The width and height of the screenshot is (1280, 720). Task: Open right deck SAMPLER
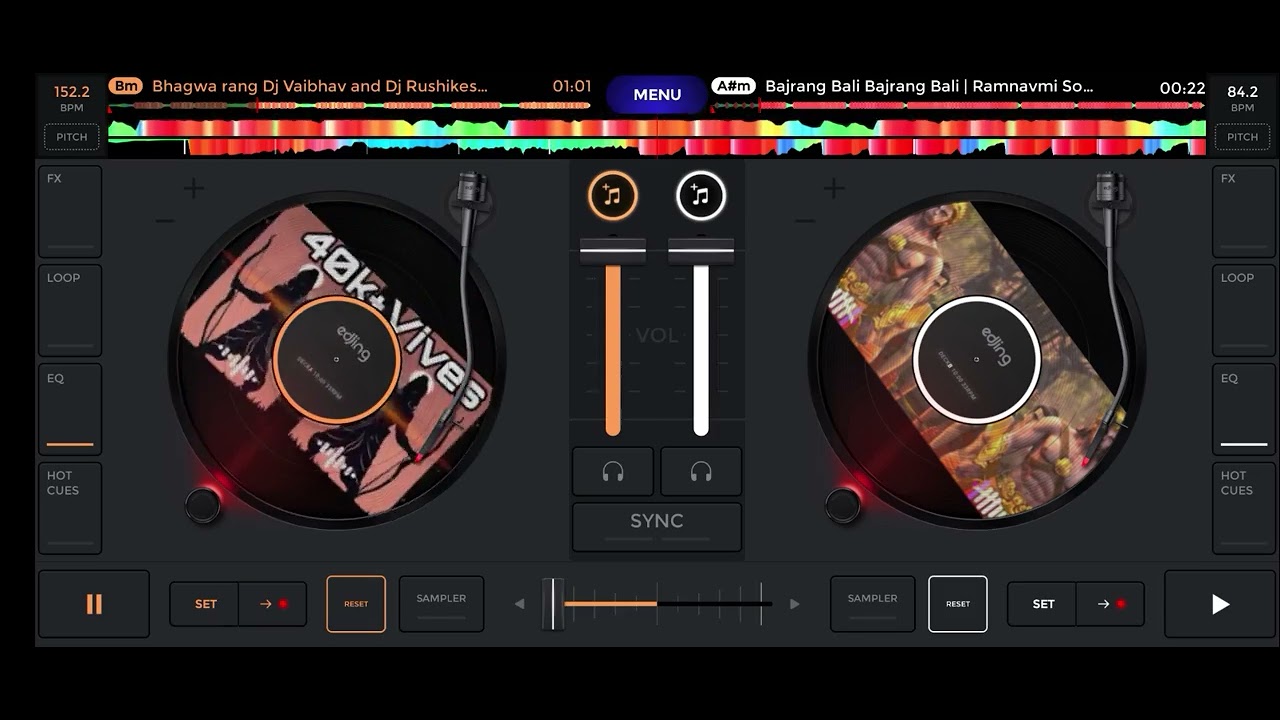872,604
